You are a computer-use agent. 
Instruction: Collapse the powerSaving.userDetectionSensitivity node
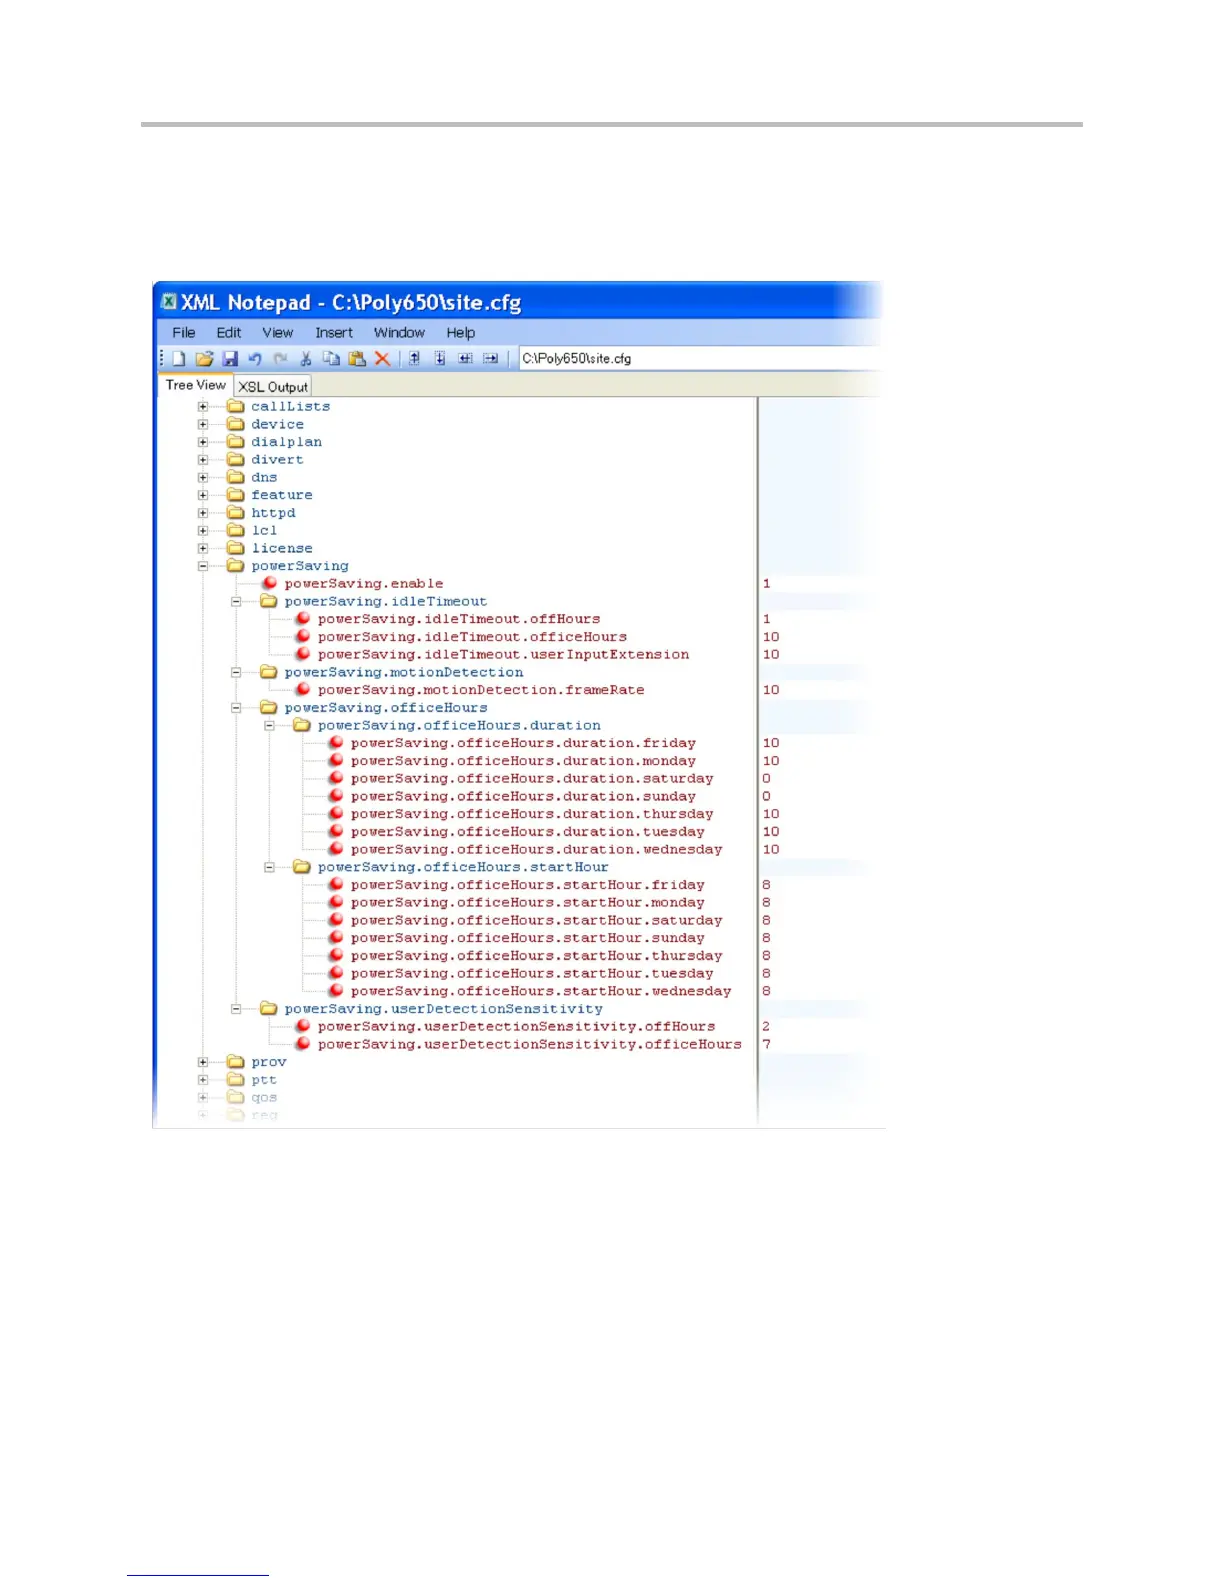[x=236, y=1009]
